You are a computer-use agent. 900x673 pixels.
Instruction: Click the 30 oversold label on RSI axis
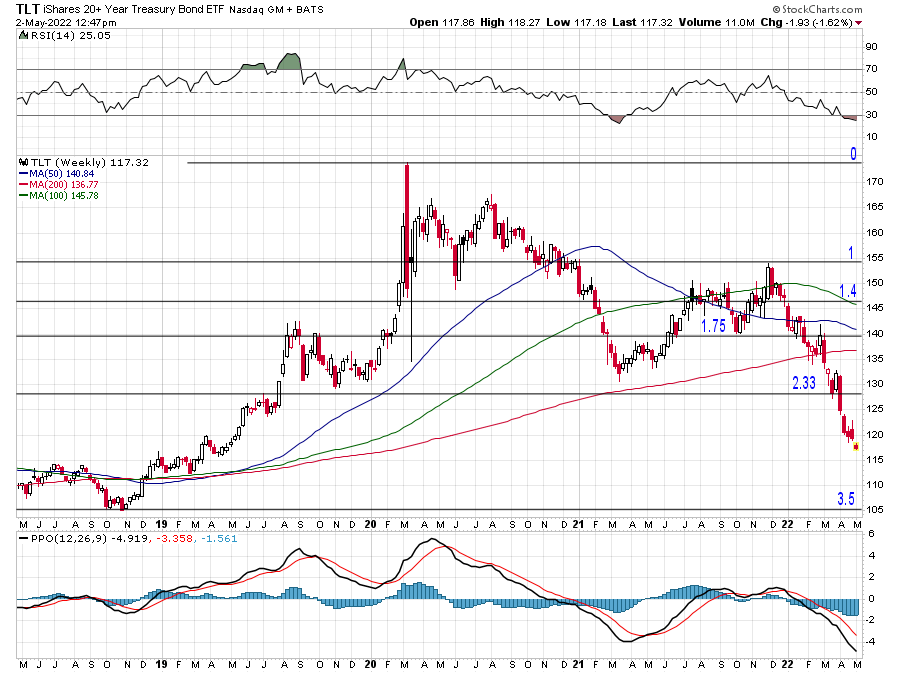pos(871,115)
